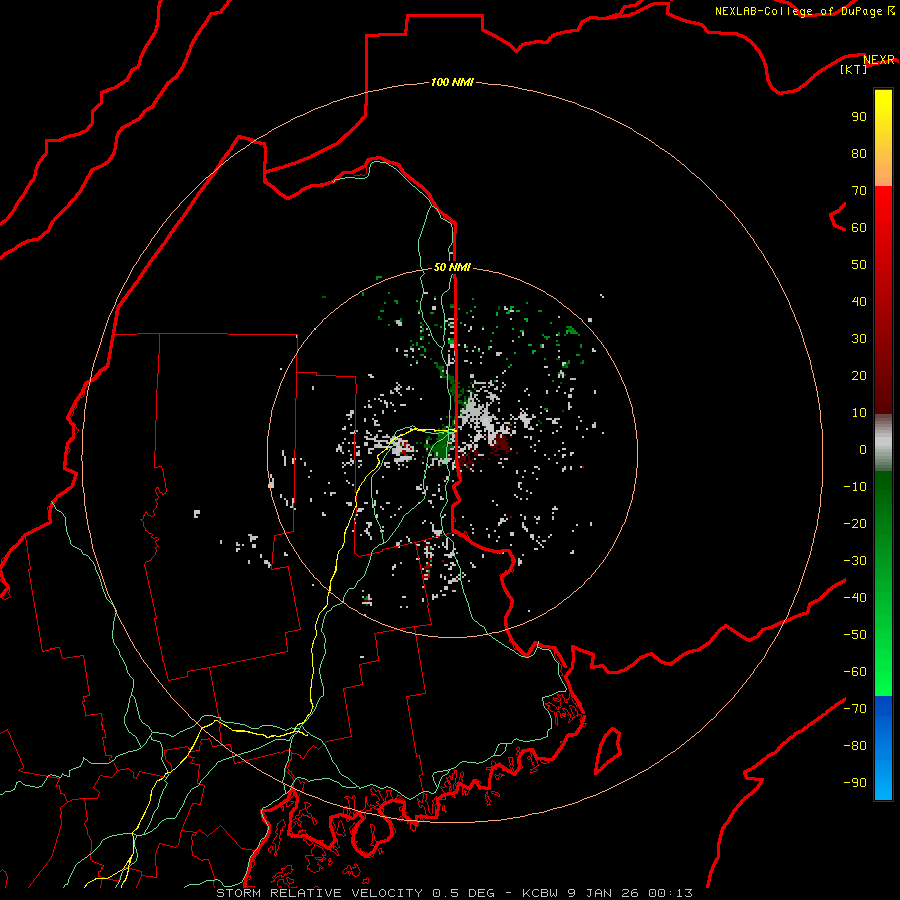Select the -80 value on velocity scale
Viewport: 900px width, 900px height.
(855, 746)
